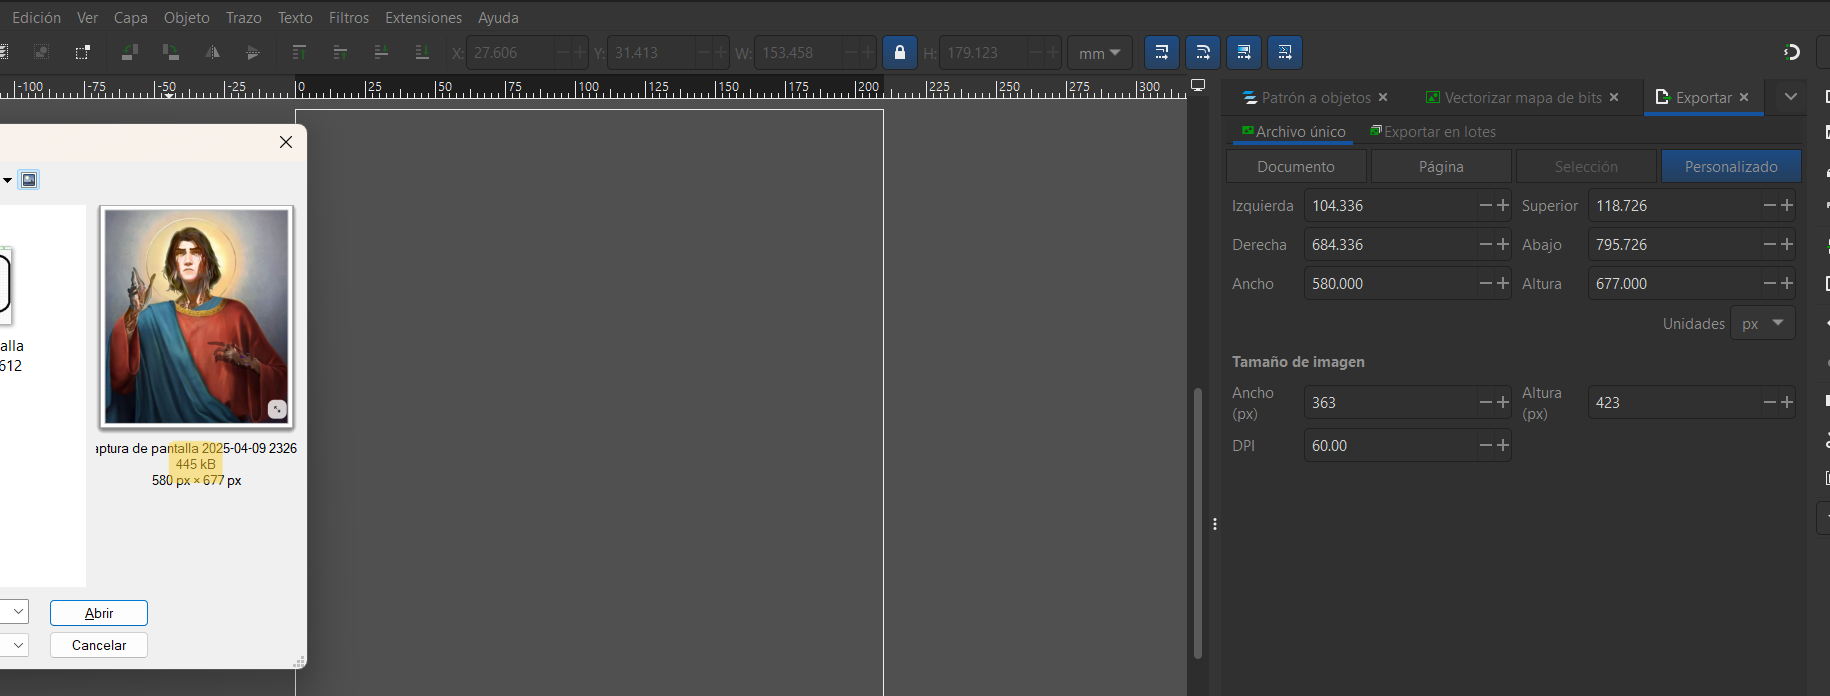This screenshot has width=1830, height=696.
Task: Click the Deselect icon in the toolbar
Action: point(41,52)
